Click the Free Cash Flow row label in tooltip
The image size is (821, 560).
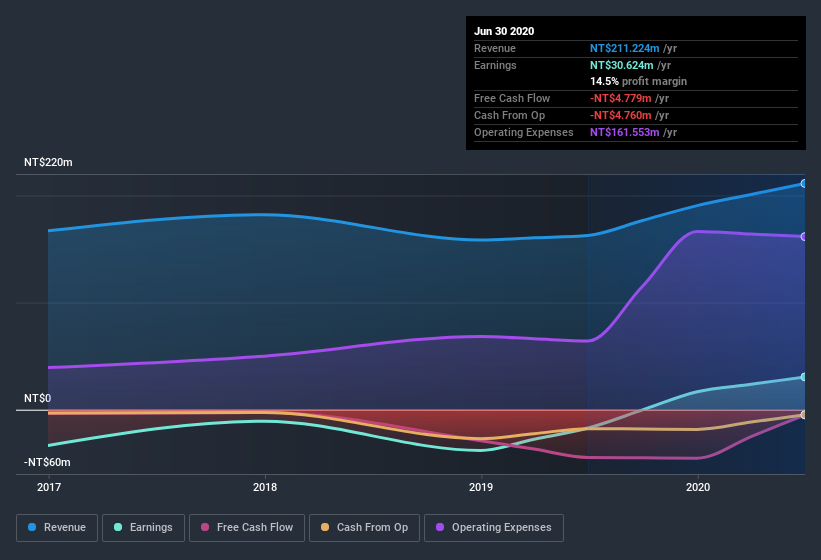(x=512, y=98)
